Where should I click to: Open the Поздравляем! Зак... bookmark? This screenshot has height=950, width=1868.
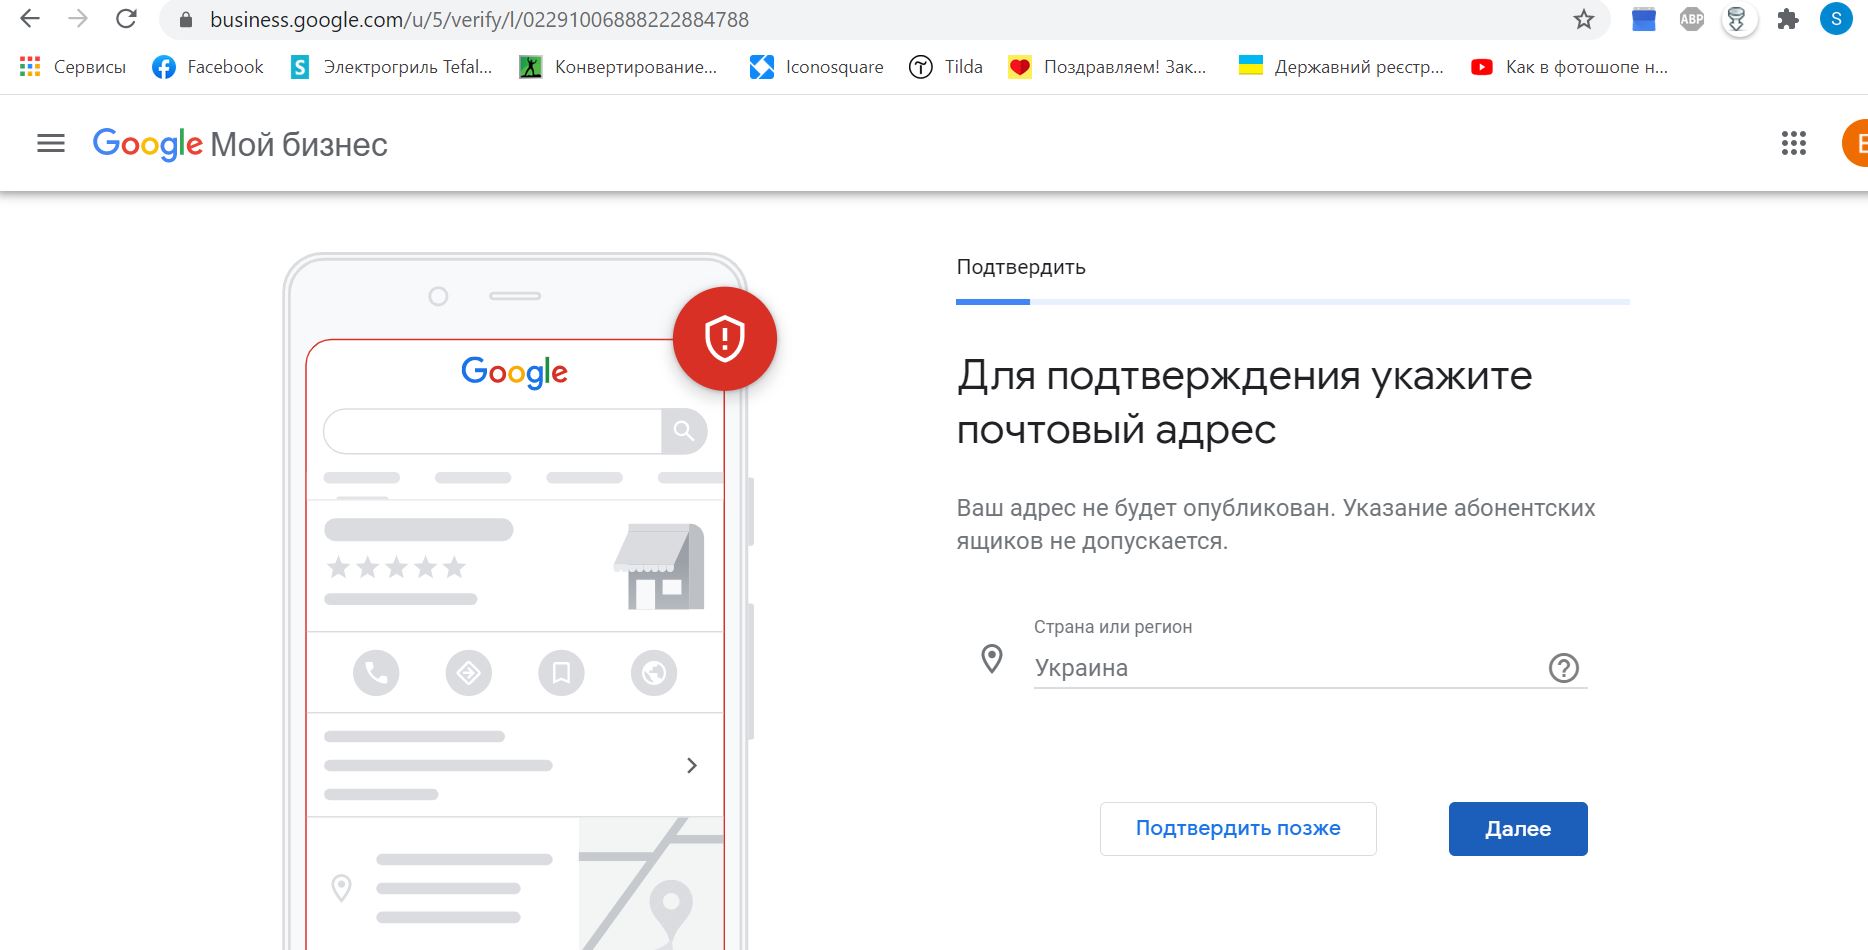pyautogui.click(x=1107, y=67)
